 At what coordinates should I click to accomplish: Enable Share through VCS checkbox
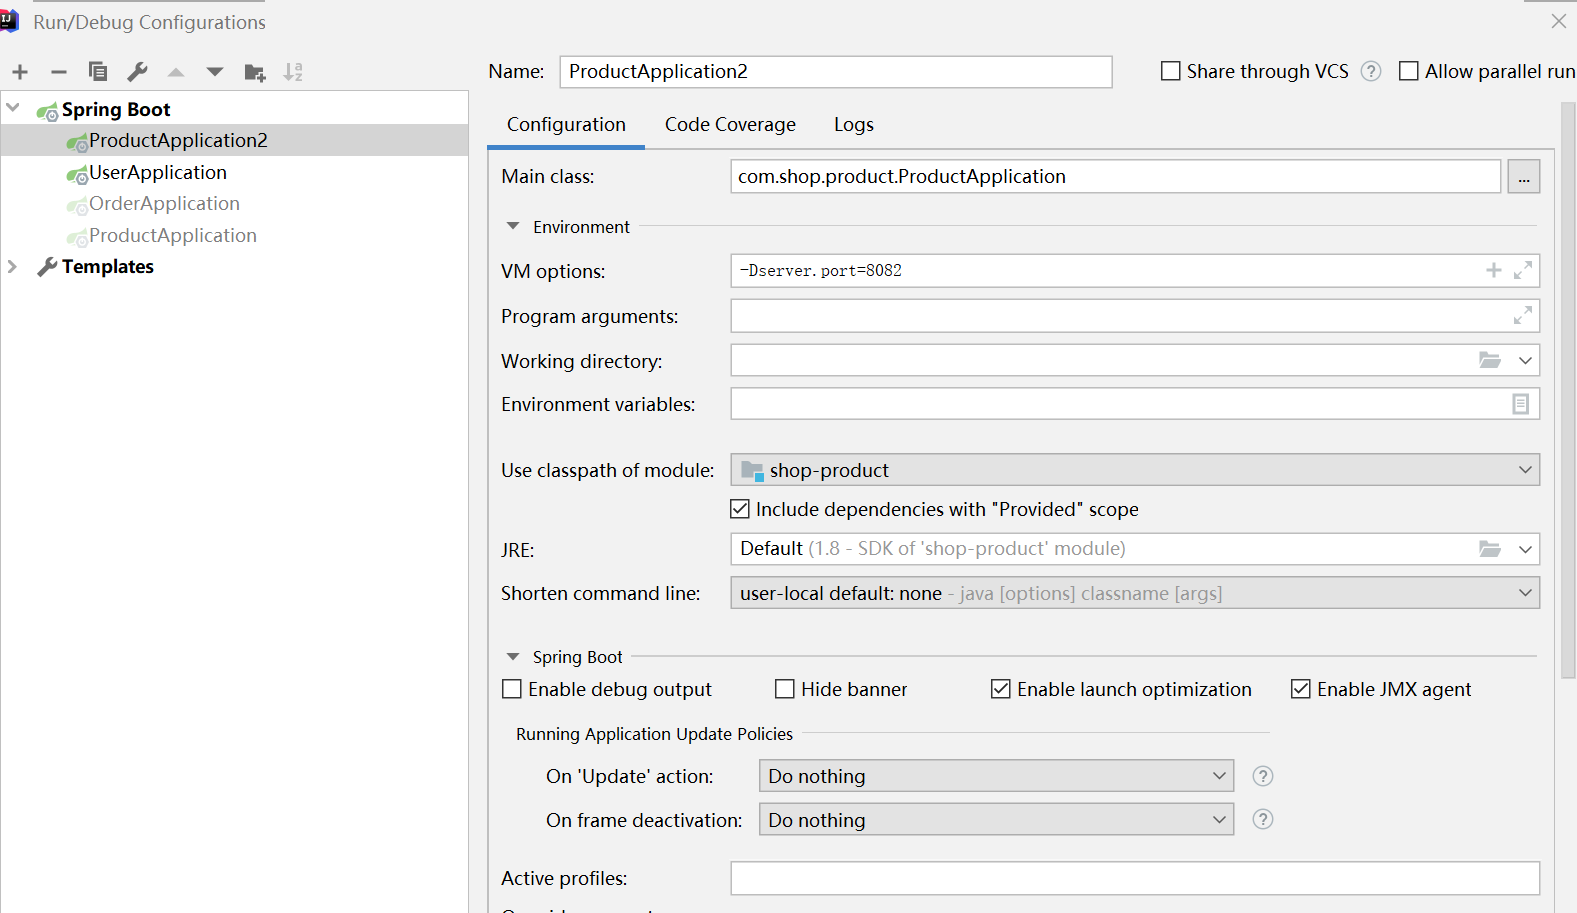(1170, 71)
